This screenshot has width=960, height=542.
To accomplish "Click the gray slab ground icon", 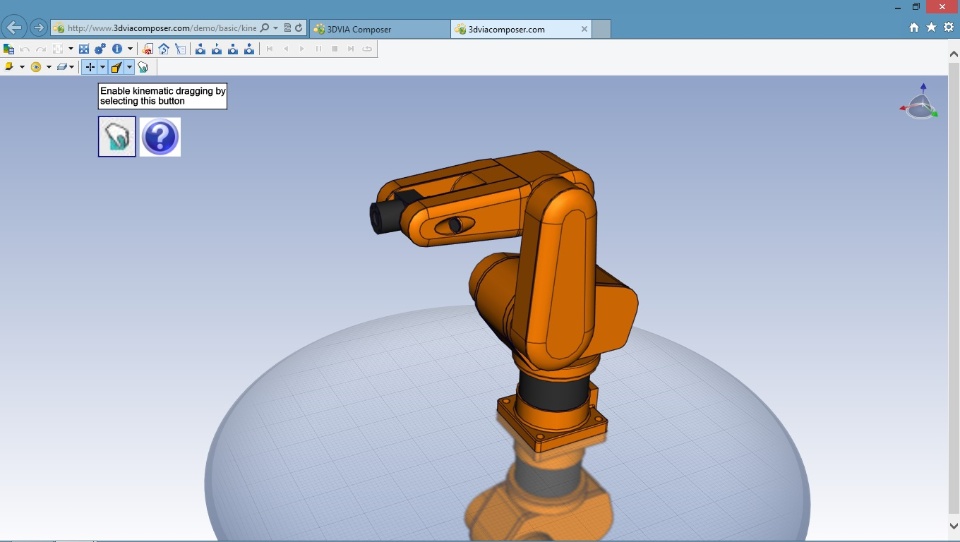I will [x=62, y=67].
